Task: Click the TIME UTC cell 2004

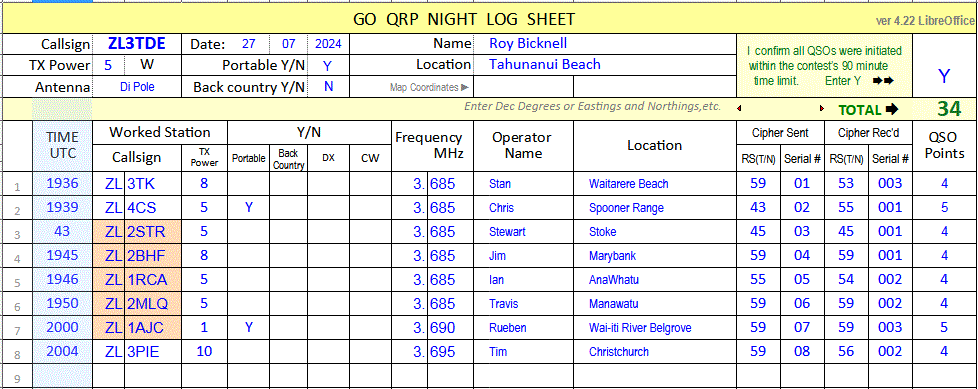Action: 62,352
